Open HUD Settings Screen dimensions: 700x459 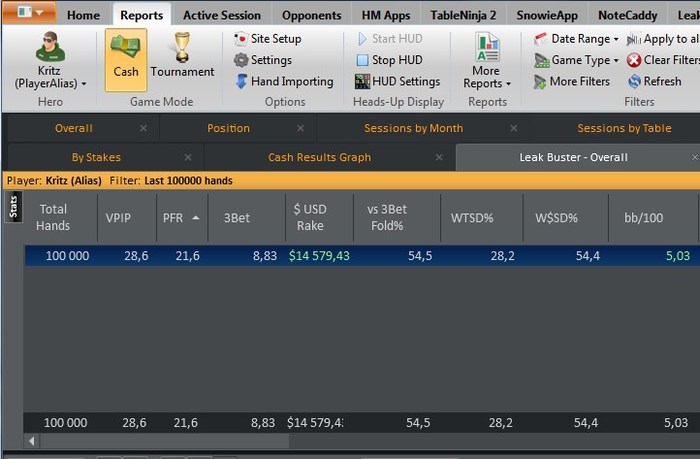coord(397,81)
